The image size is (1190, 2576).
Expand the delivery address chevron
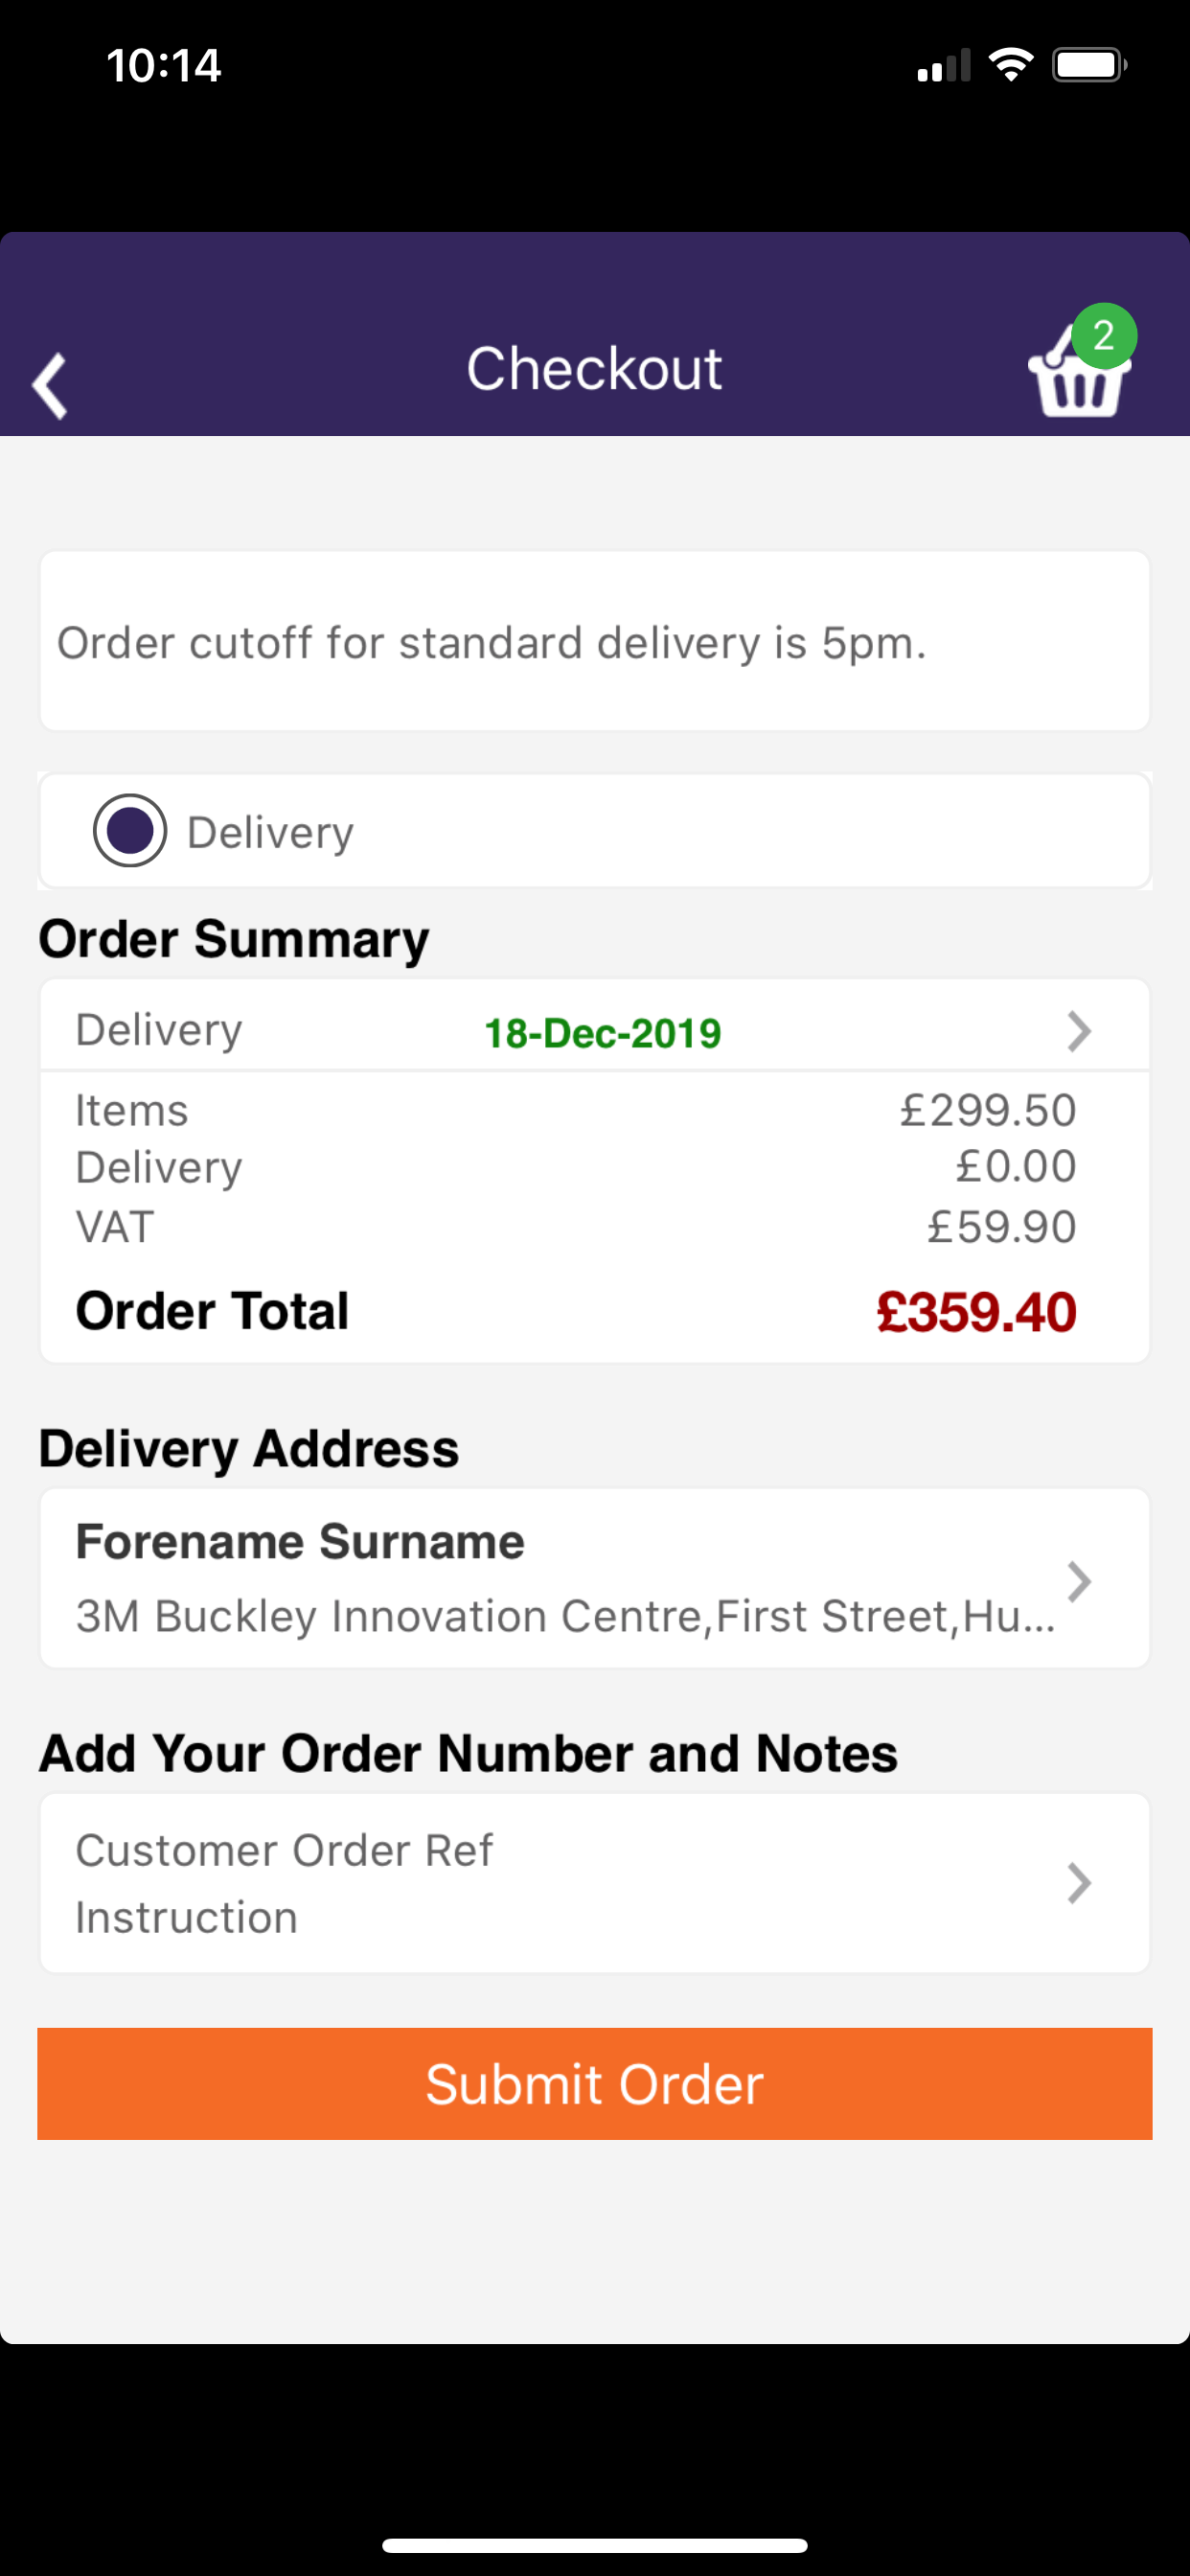coord(1079,1582)
